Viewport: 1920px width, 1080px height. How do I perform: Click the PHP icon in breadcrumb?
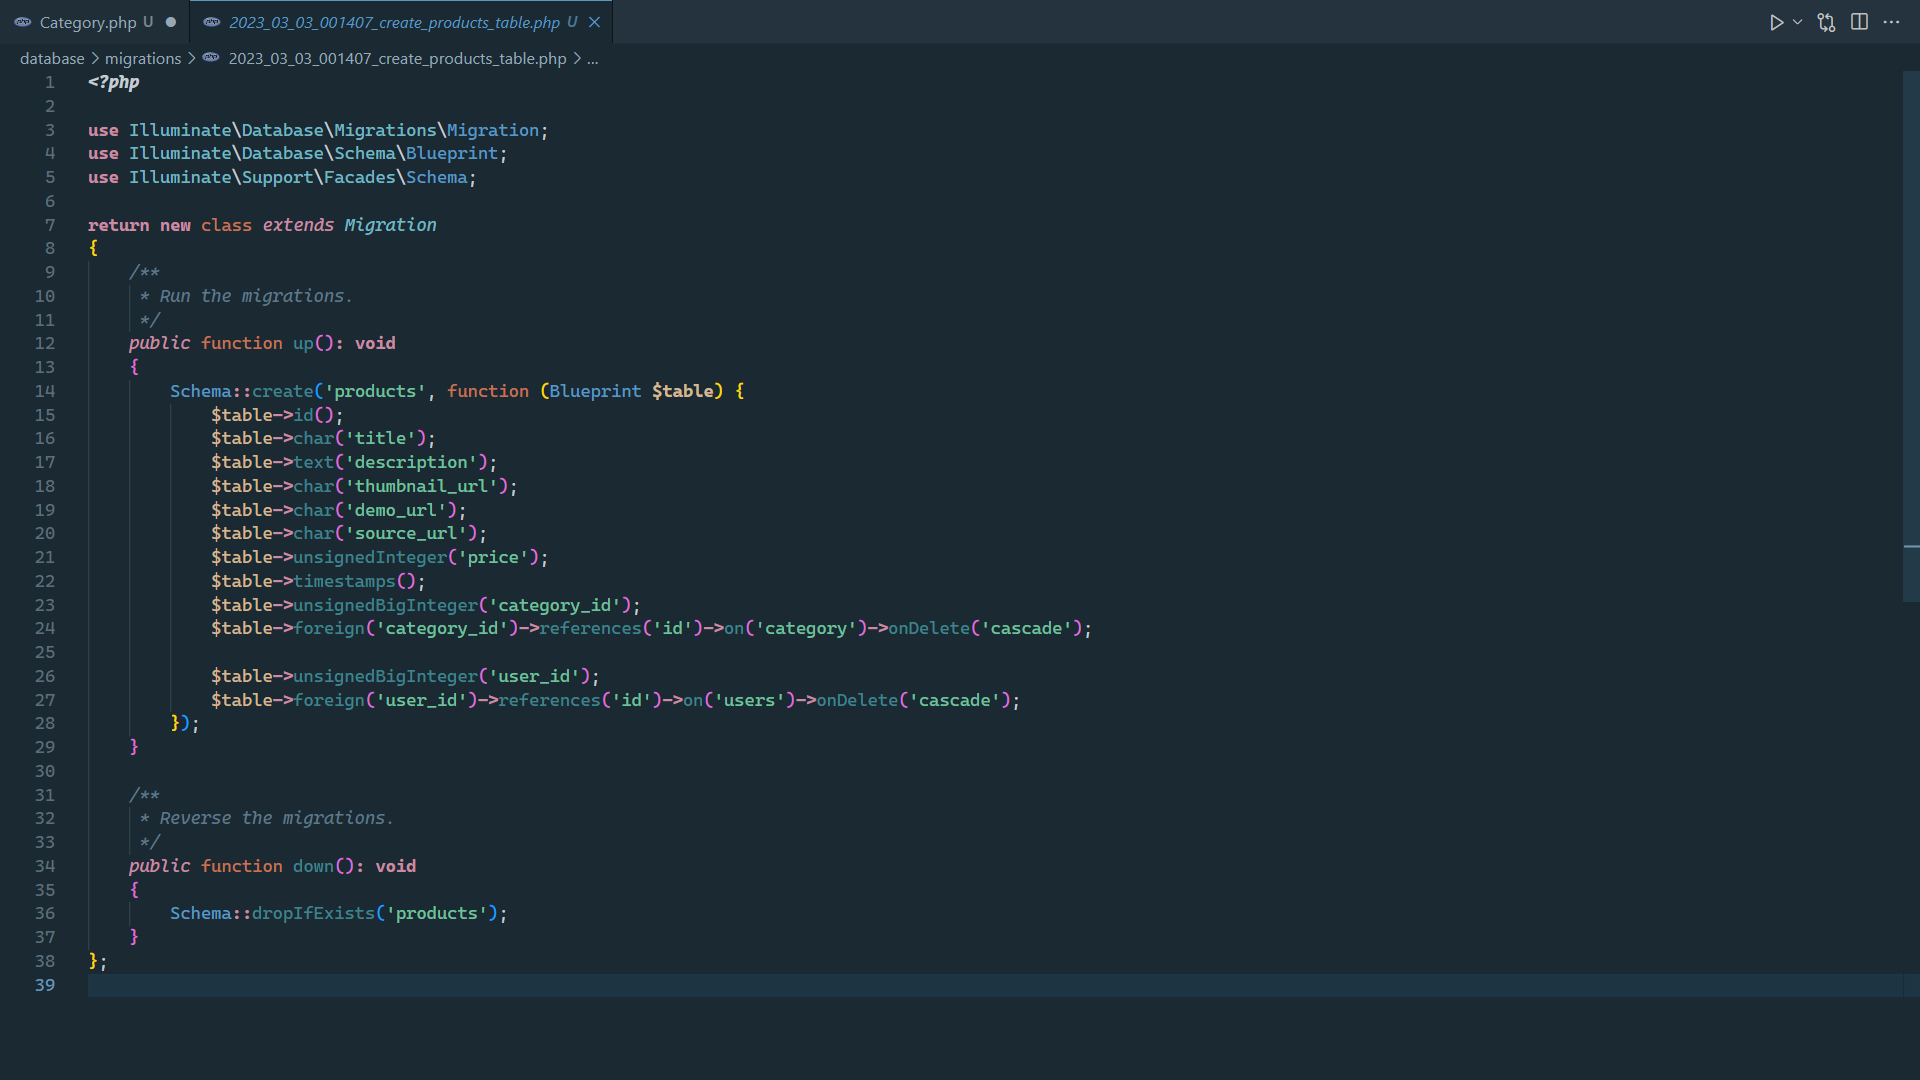[x=211, y=58]
